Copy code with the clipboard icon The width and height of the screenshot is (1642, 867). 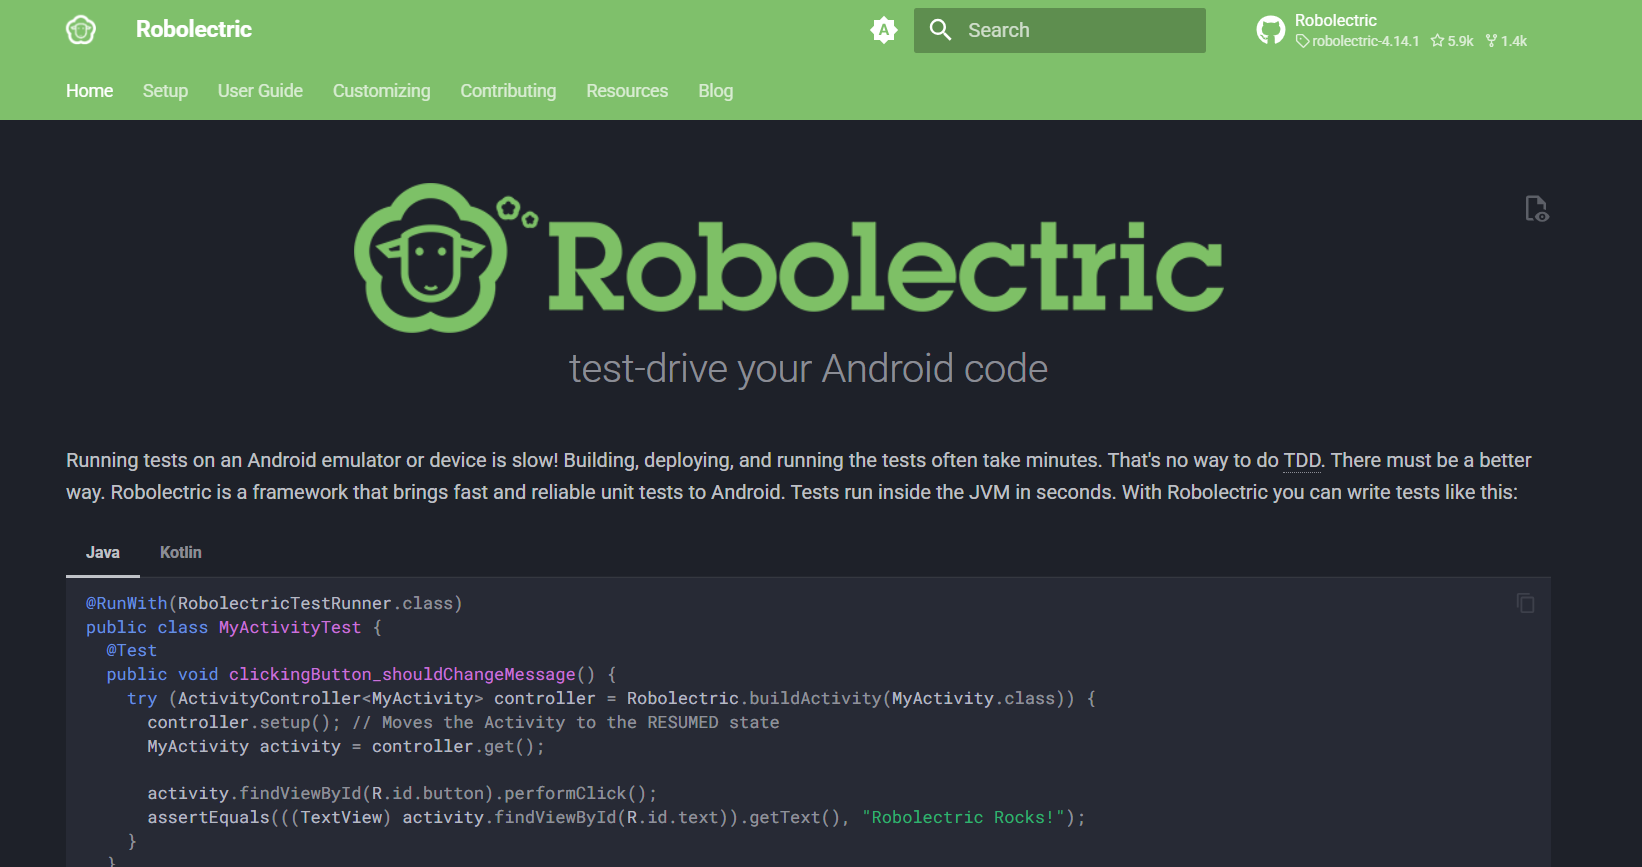(x=1525, y=603)
